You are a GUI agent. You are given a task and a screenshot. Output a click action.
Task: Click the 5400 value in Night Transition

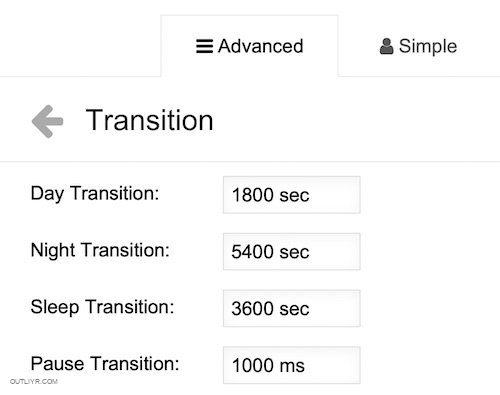coord(252,252)
